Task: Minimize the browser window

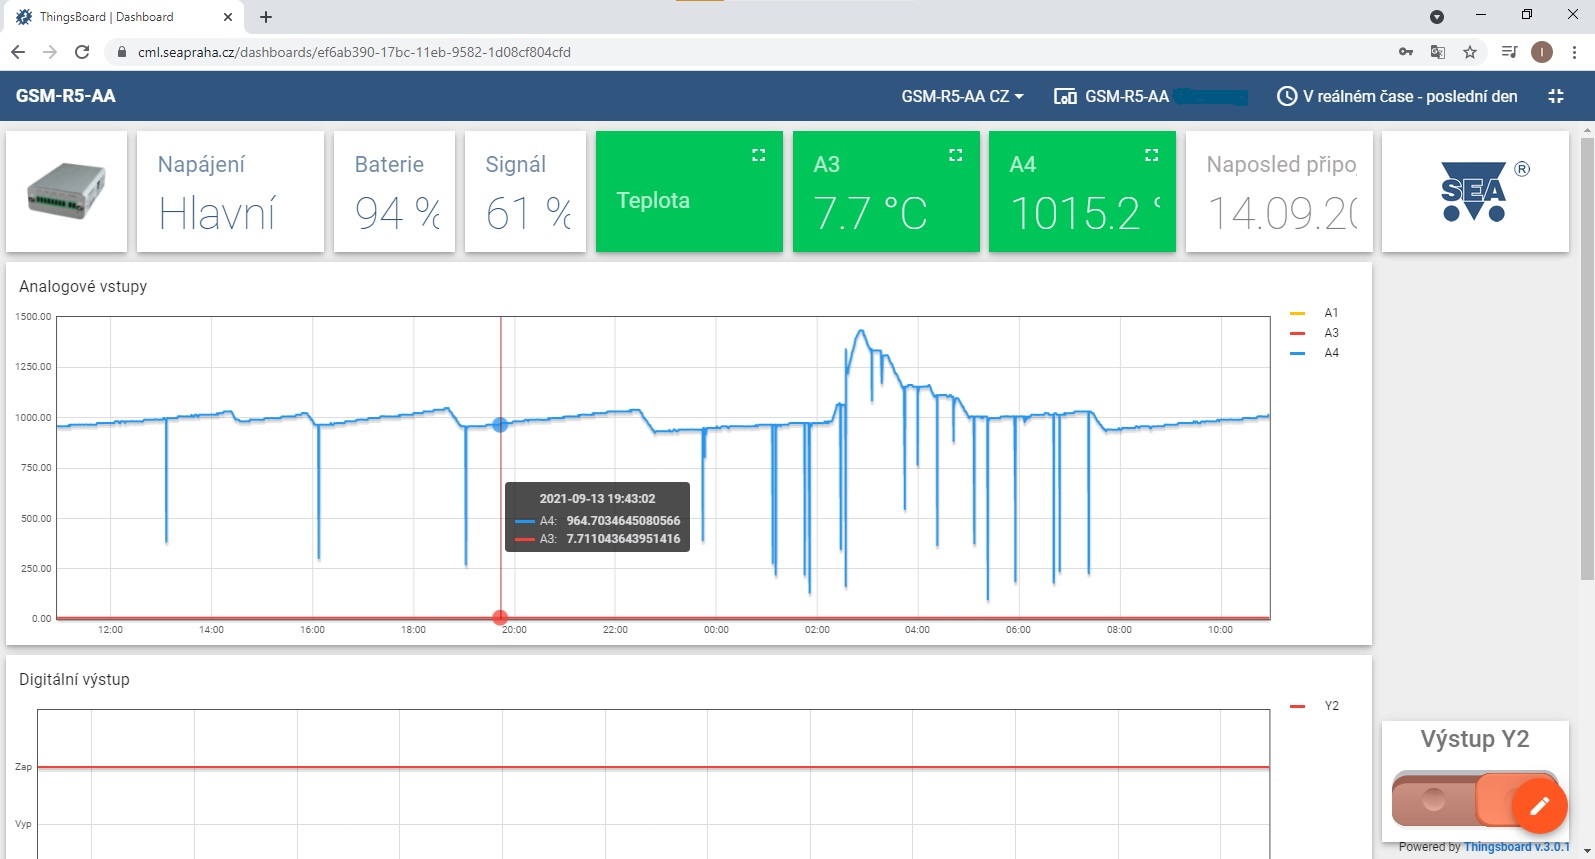Action: [x=1481, y=15]
